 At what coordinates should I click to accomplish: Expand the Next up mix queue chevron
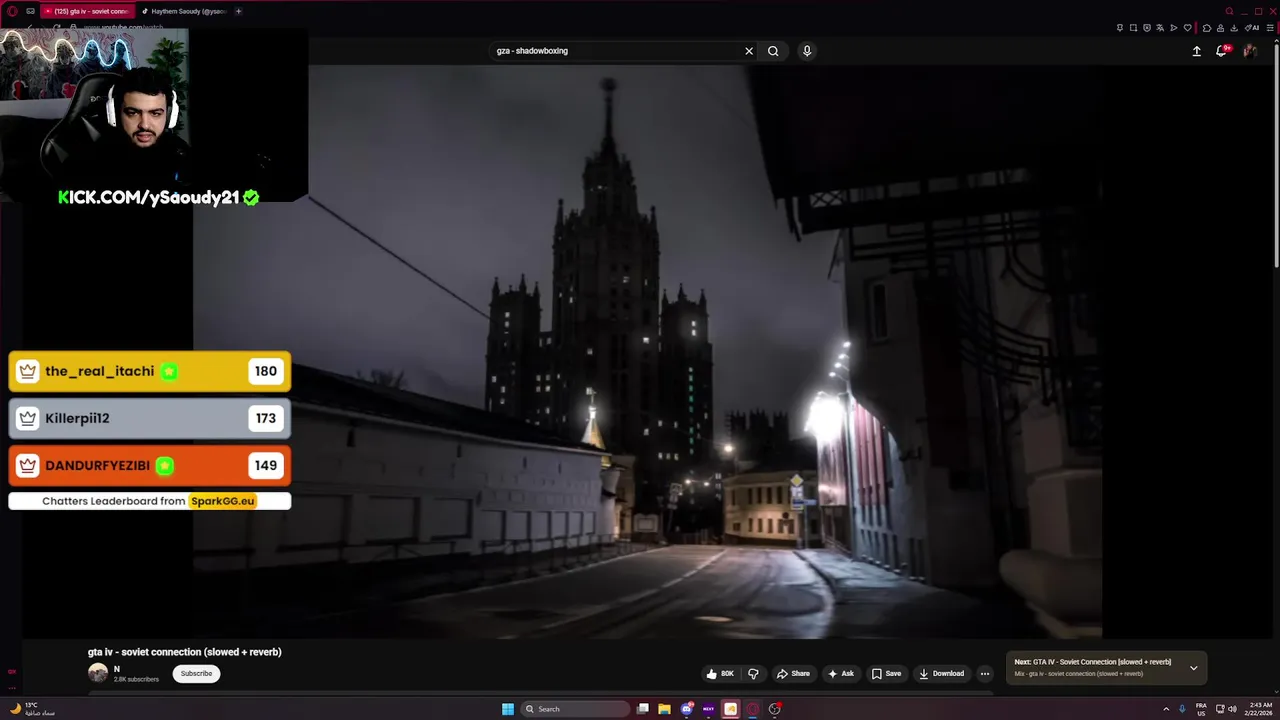[x=1193, y=668]
